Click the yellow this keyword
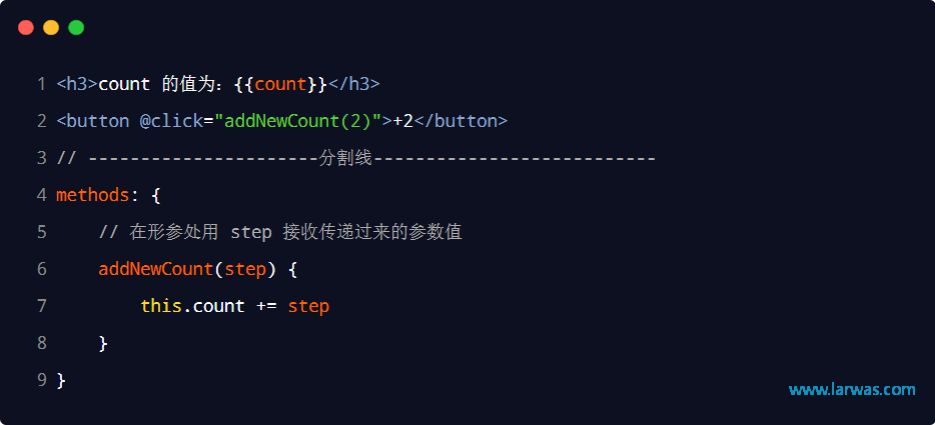This screenshot has height=425, width=935. [x=161, y=306]
